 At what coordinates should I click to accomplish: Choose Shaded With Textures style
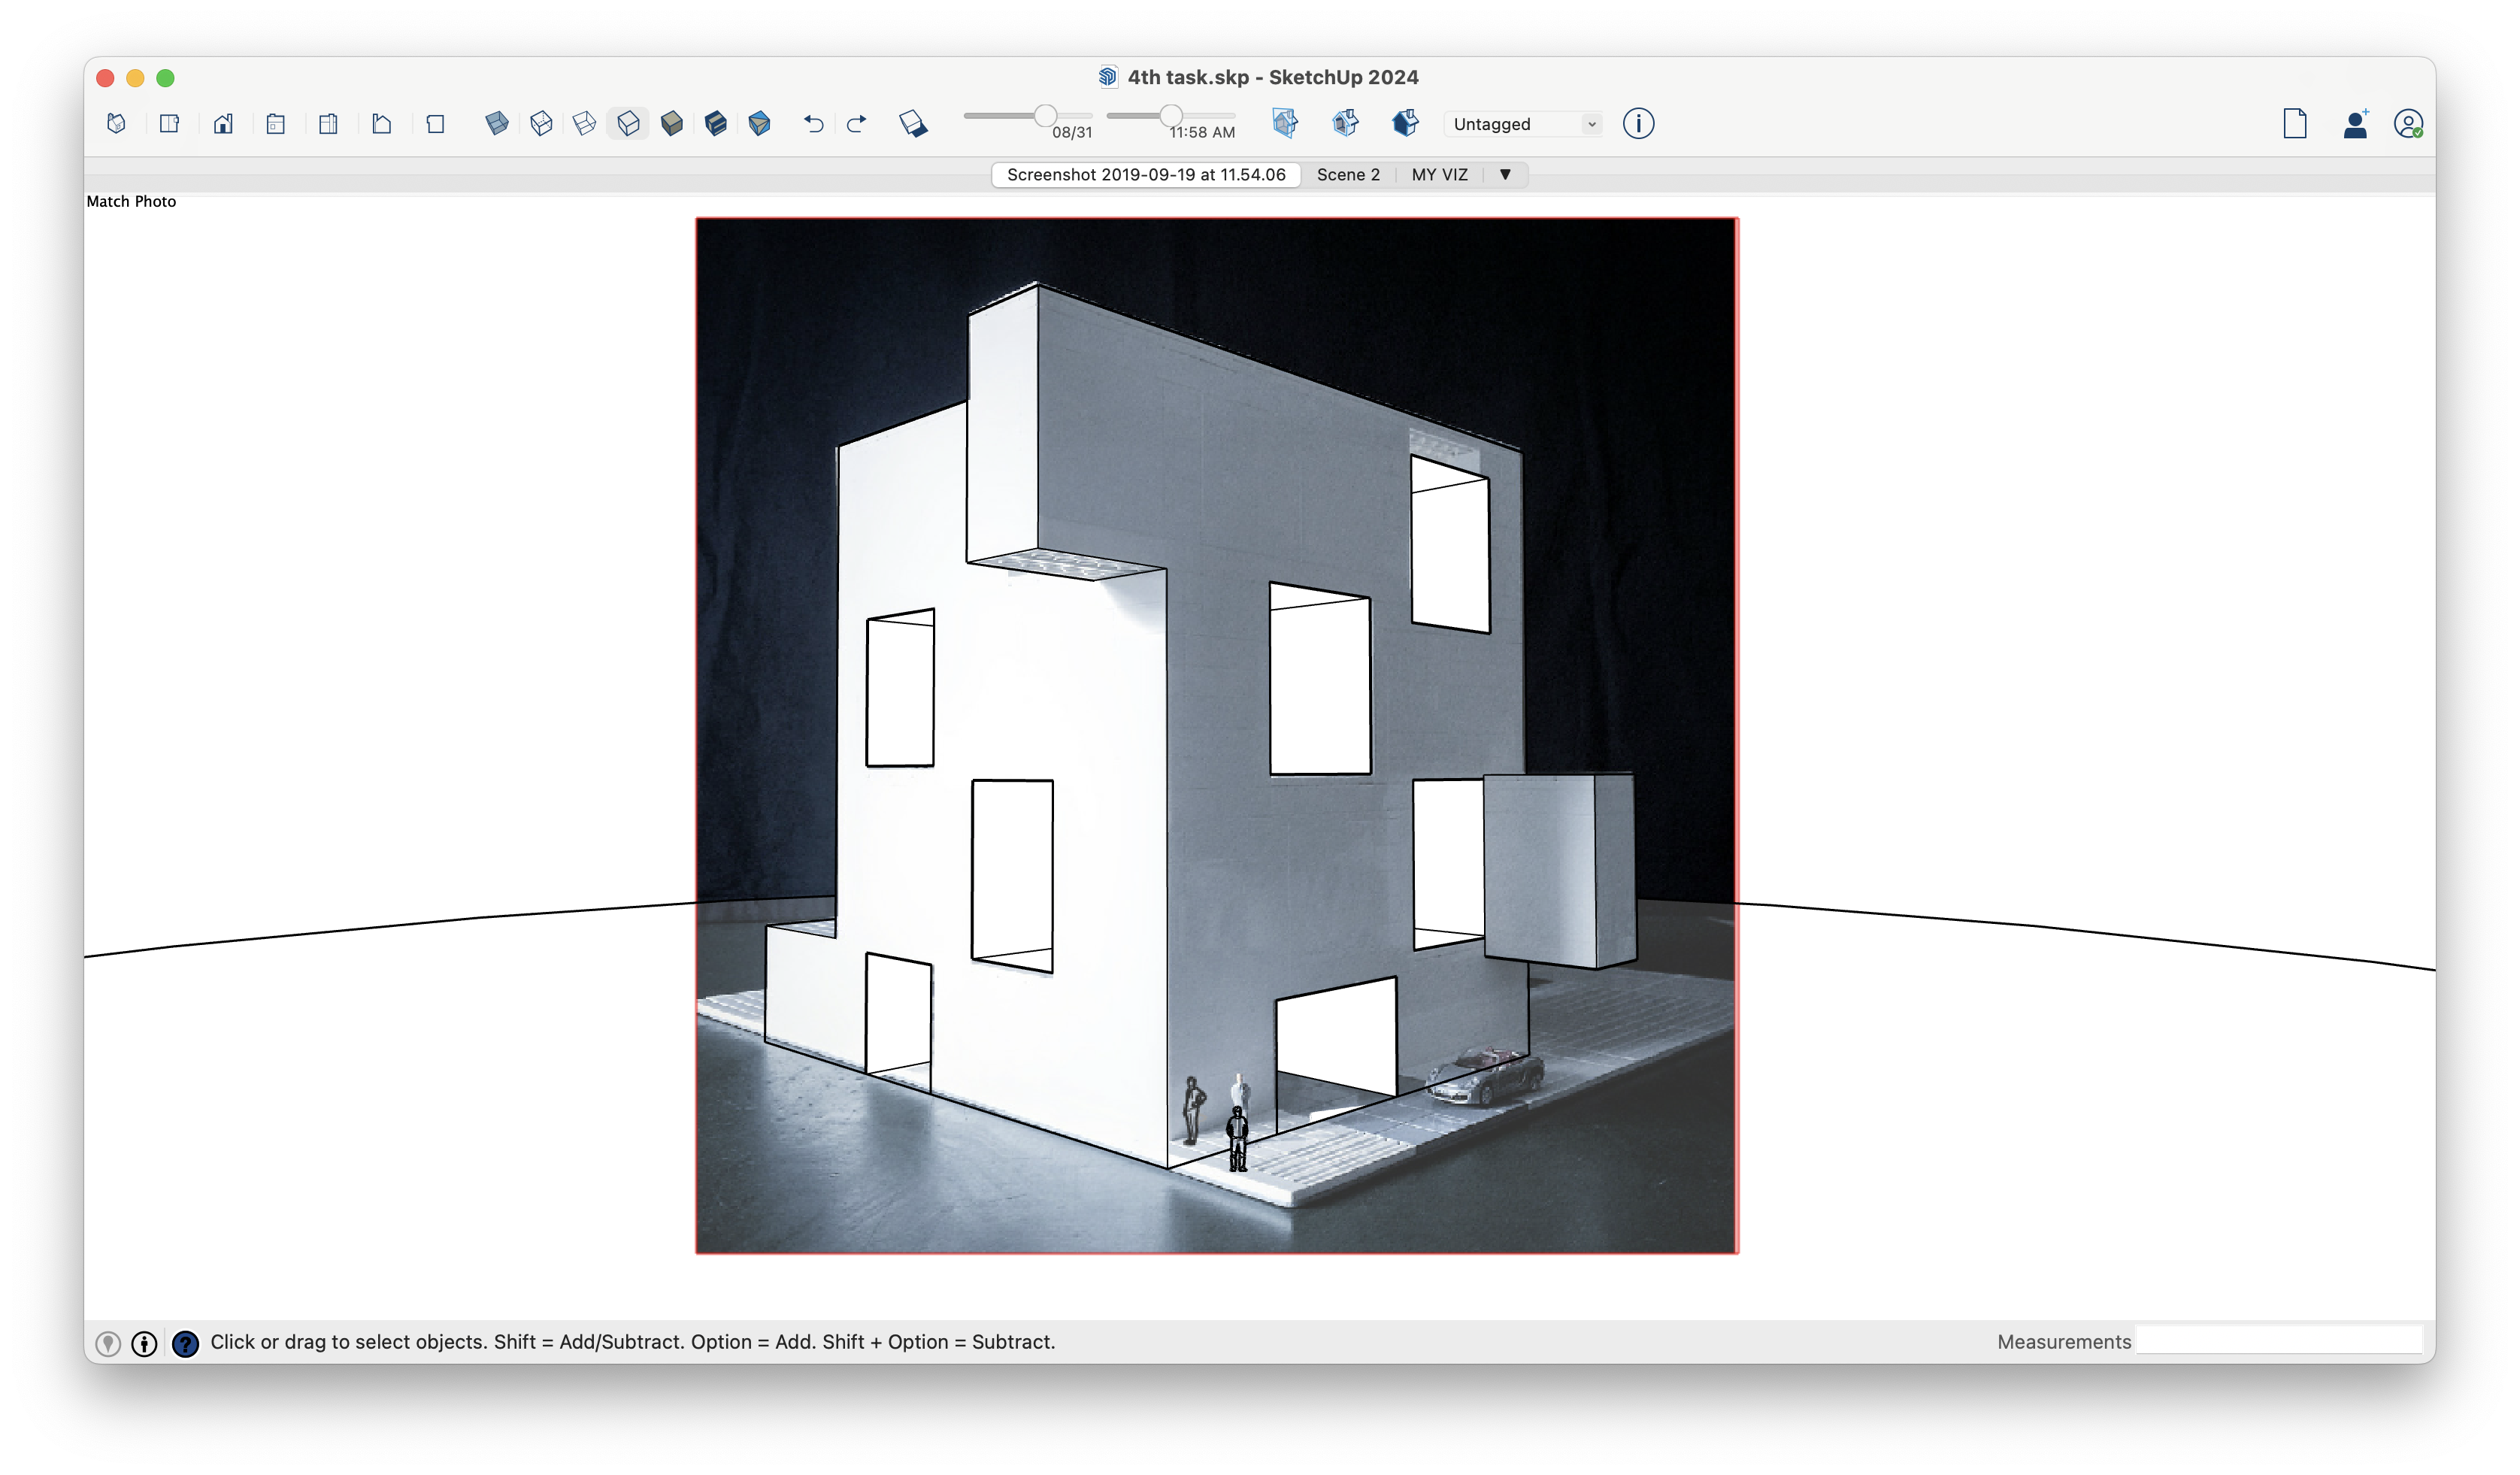click(716, 123)
